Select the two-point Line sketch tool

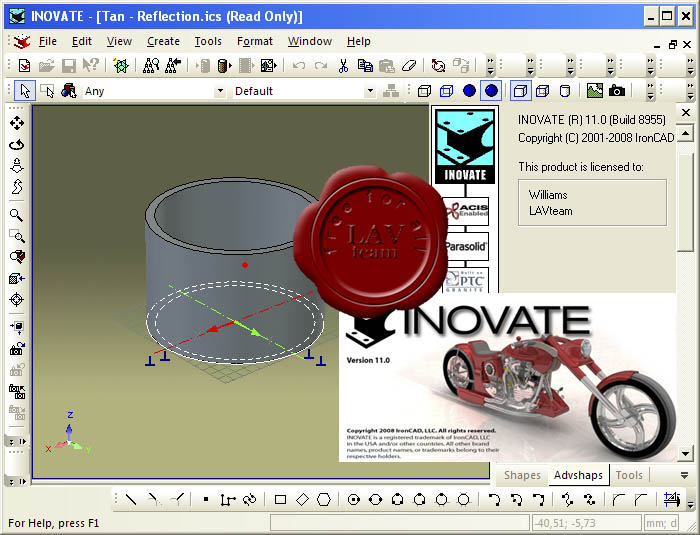[131, 499]
